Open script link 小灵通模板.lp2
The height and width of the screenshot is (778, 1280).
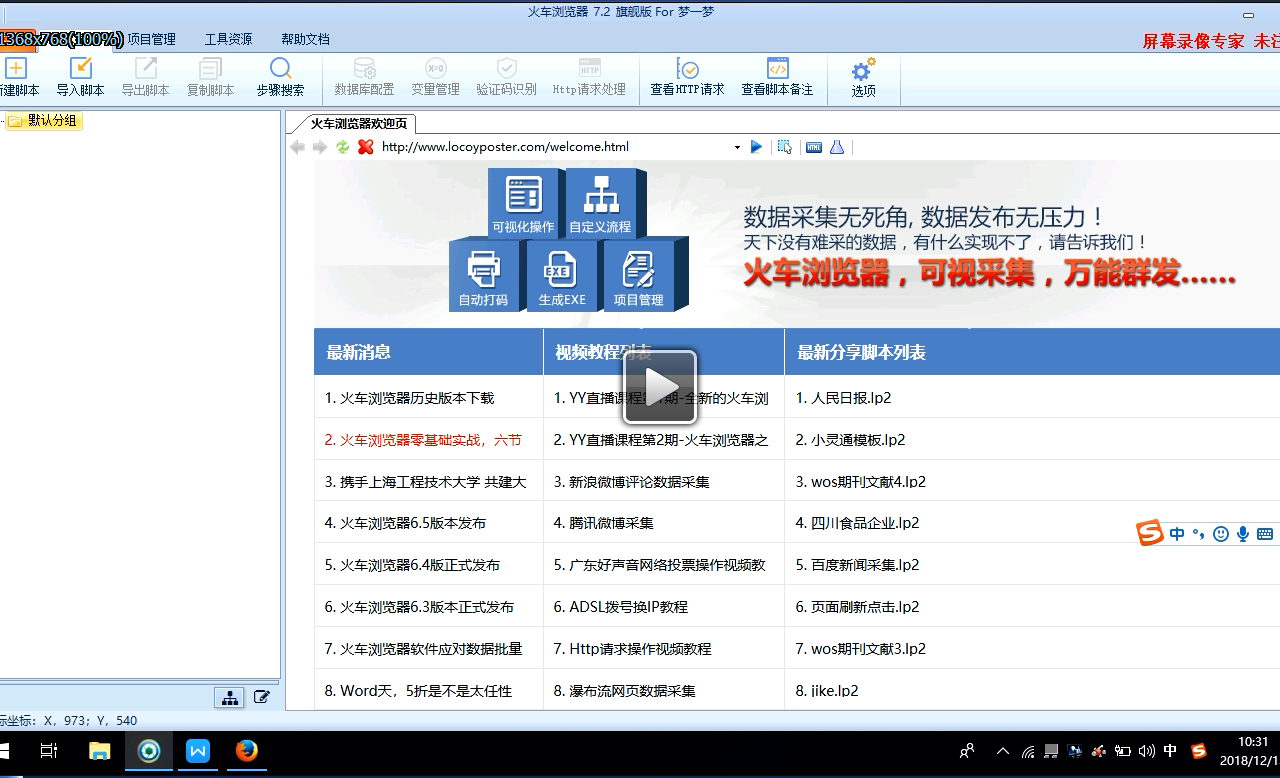pos(858,440)
